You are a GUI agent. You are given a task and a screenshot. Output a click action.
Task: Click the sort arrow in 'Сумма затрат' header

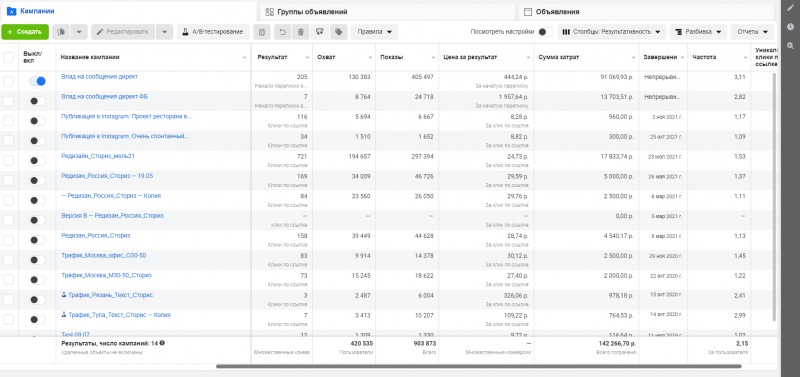click(633, 58)
